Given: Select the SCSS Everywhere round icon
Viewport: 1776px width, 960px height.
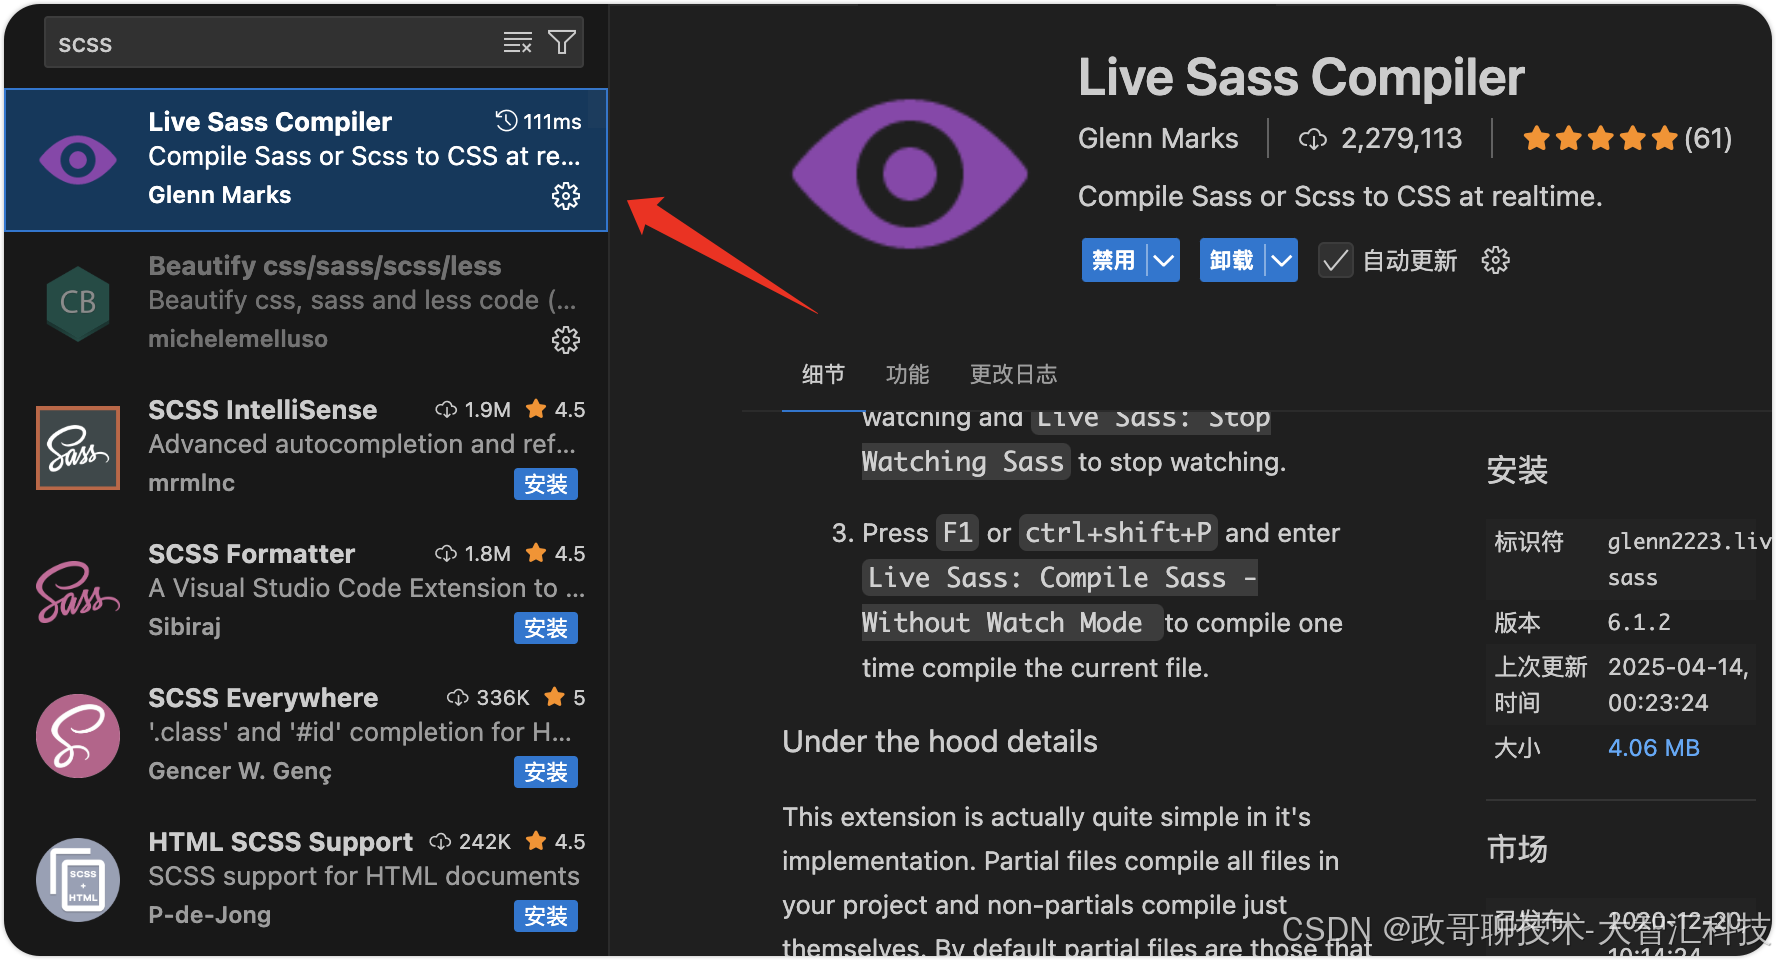Looking at the screenshot, I should (78, 735).
